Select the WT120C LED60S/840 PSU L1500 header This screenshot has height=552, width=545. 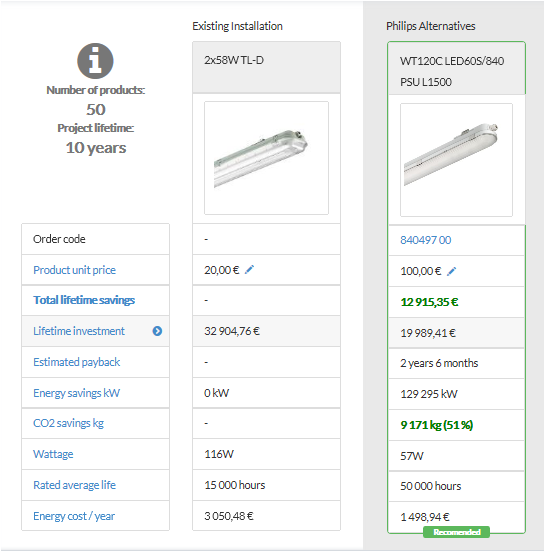coord(457,68)
